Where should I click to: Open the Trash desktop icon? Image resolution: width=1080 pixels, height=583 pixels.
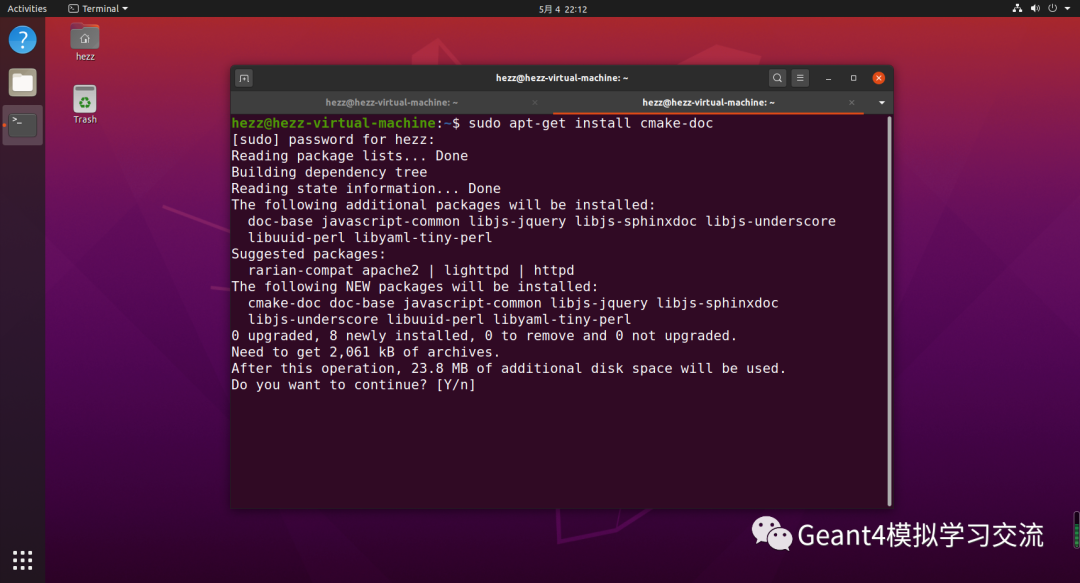pyautogui.click(x=85, y=105)
